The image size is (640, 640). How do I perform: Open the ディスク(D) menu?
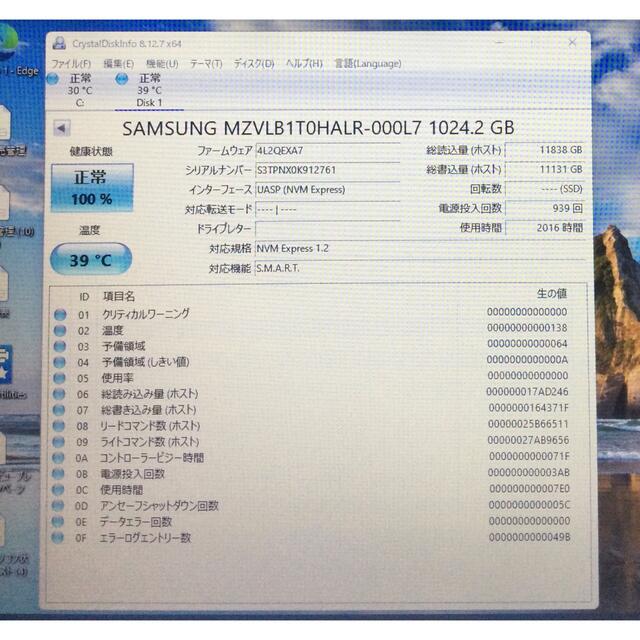(254, 64)
